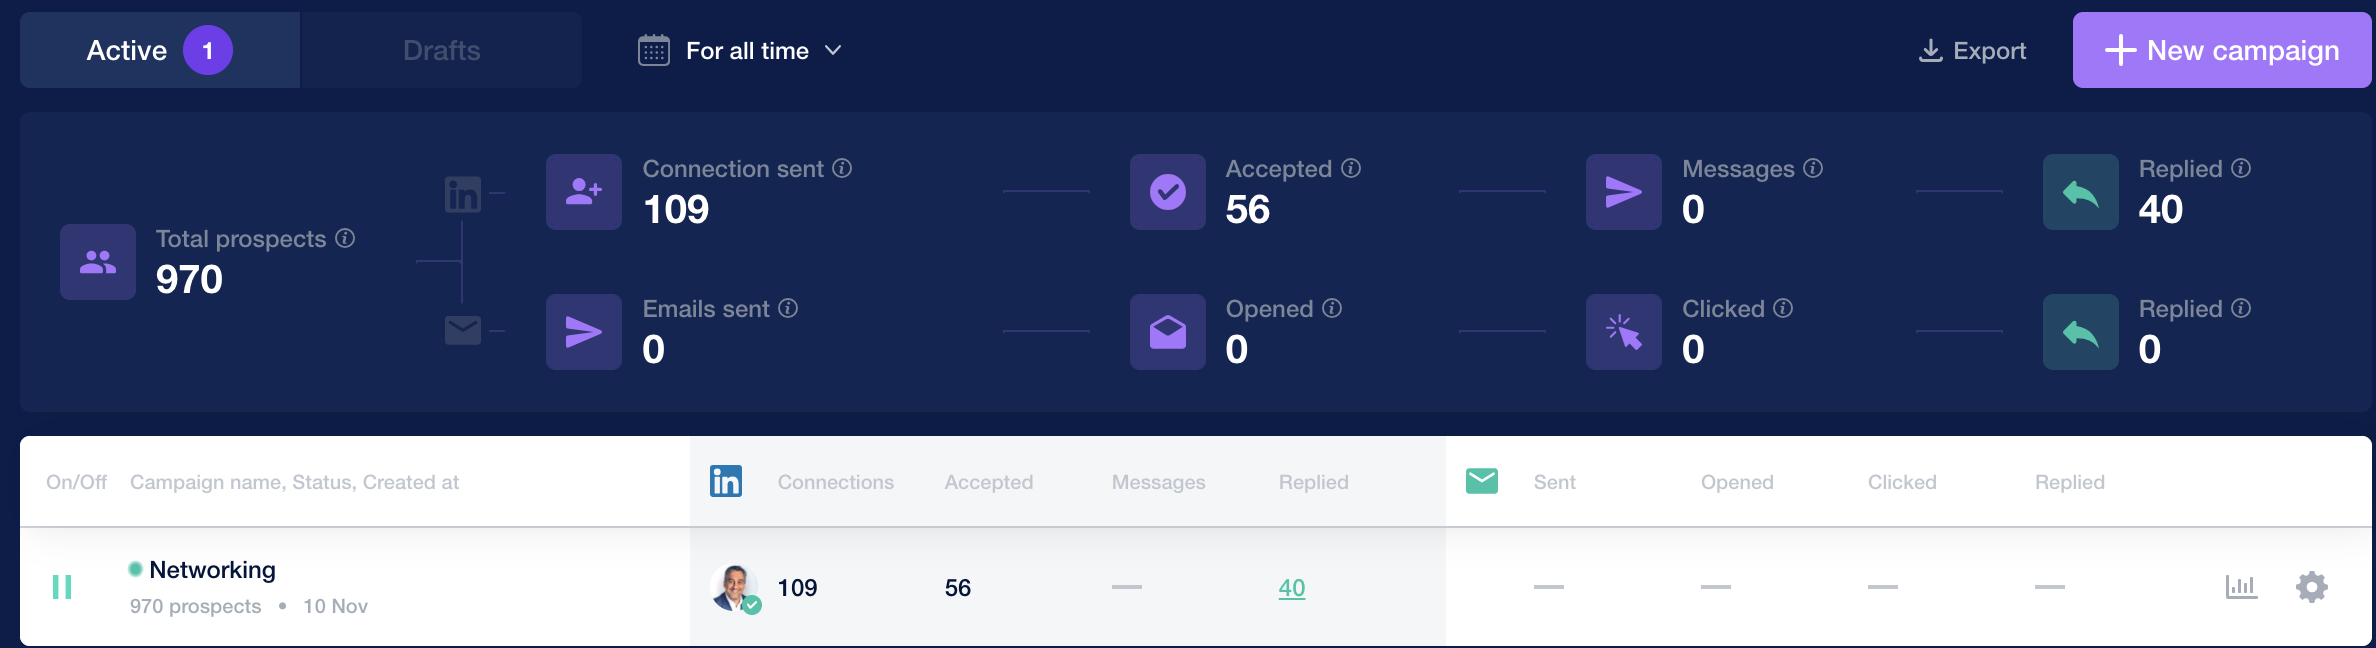Viewport: 2376px width, 648px height.
Task: Click info icon beside Clicked
Action: pyautogui.click(x=1783, y=308)
